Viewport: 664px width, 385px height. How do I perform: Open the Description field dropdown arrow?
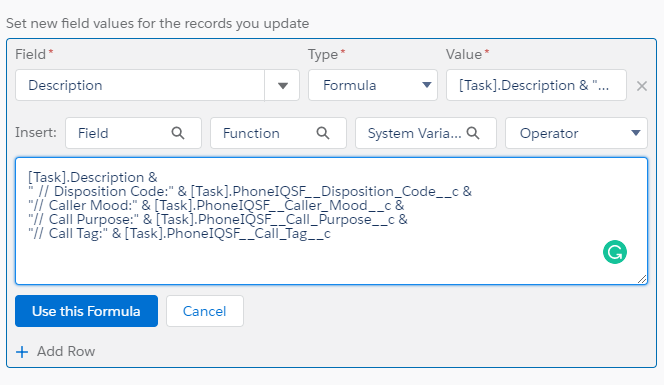[x=282, y=86]
